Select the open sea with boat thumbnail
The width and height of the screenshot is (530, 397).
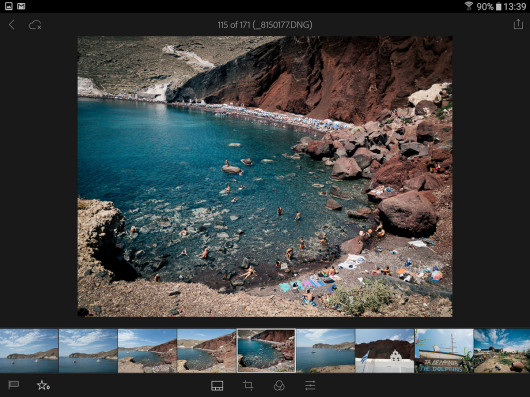click(326, 351)
